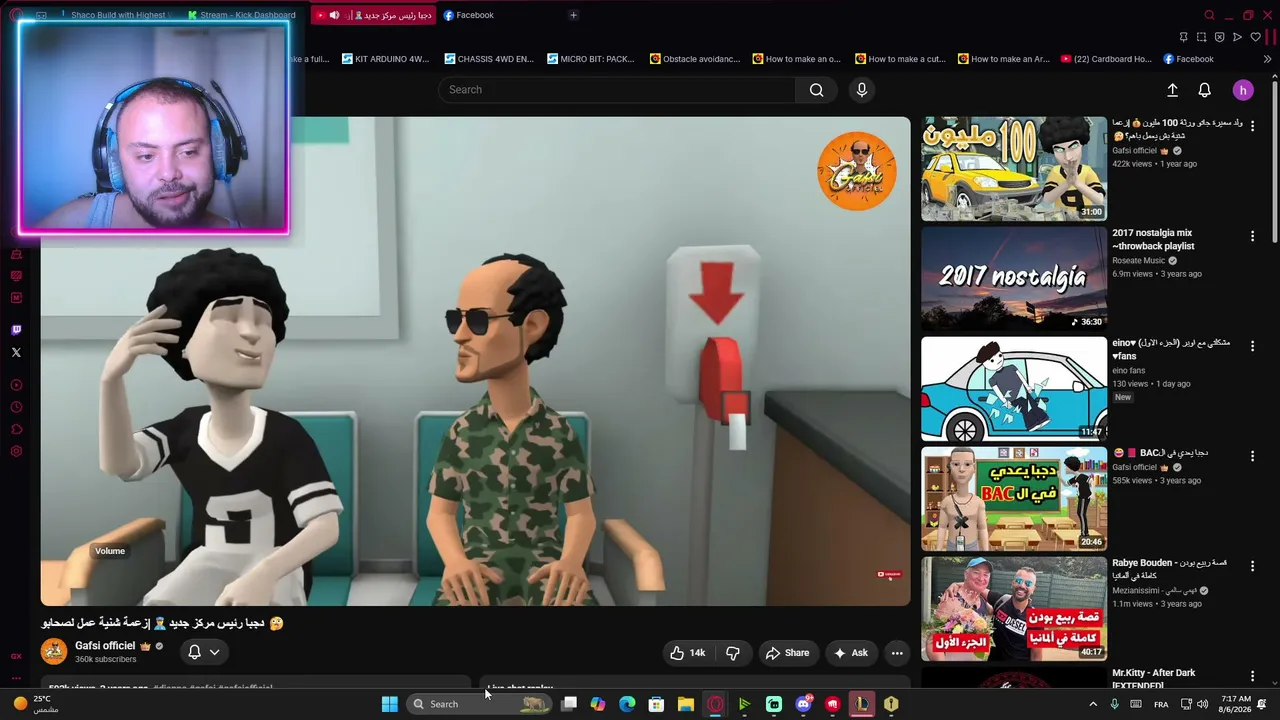1280x720 pixels.
Task: Click the browser tab search magnifier icon
Action: click(1209, 15)
